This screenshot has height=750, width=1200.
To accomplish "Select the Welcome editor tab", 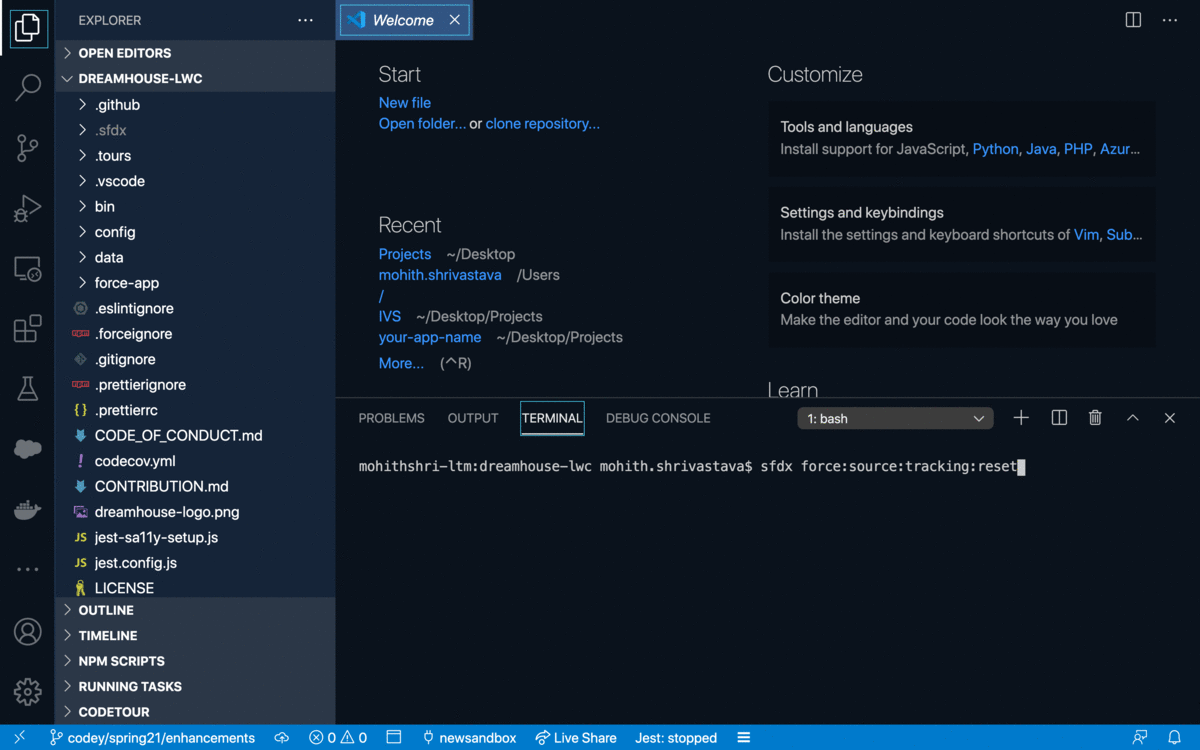I will click(404, 20).
